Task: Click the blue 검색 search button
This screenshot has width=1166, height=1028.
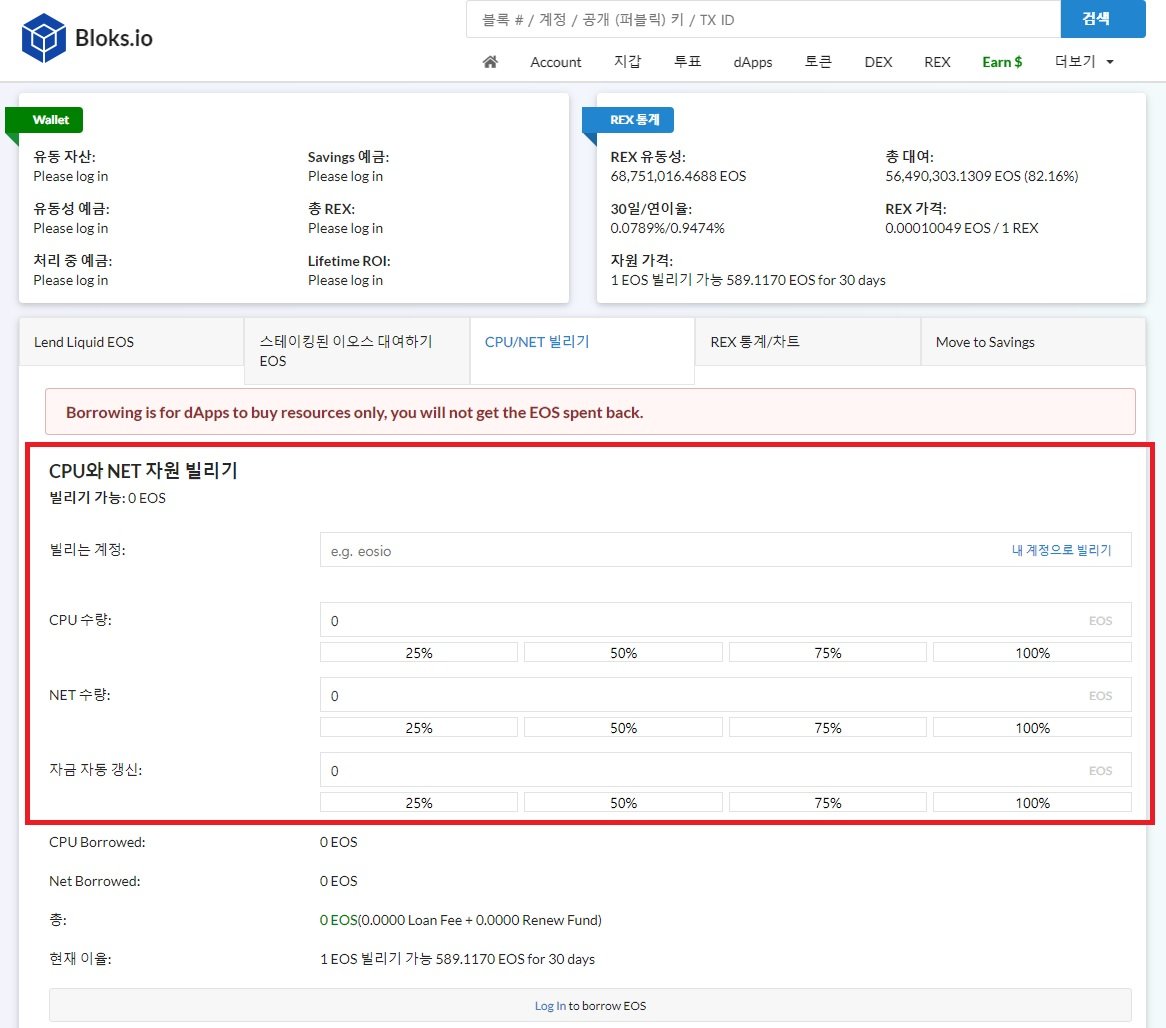Action: (x=1102, y=20)
